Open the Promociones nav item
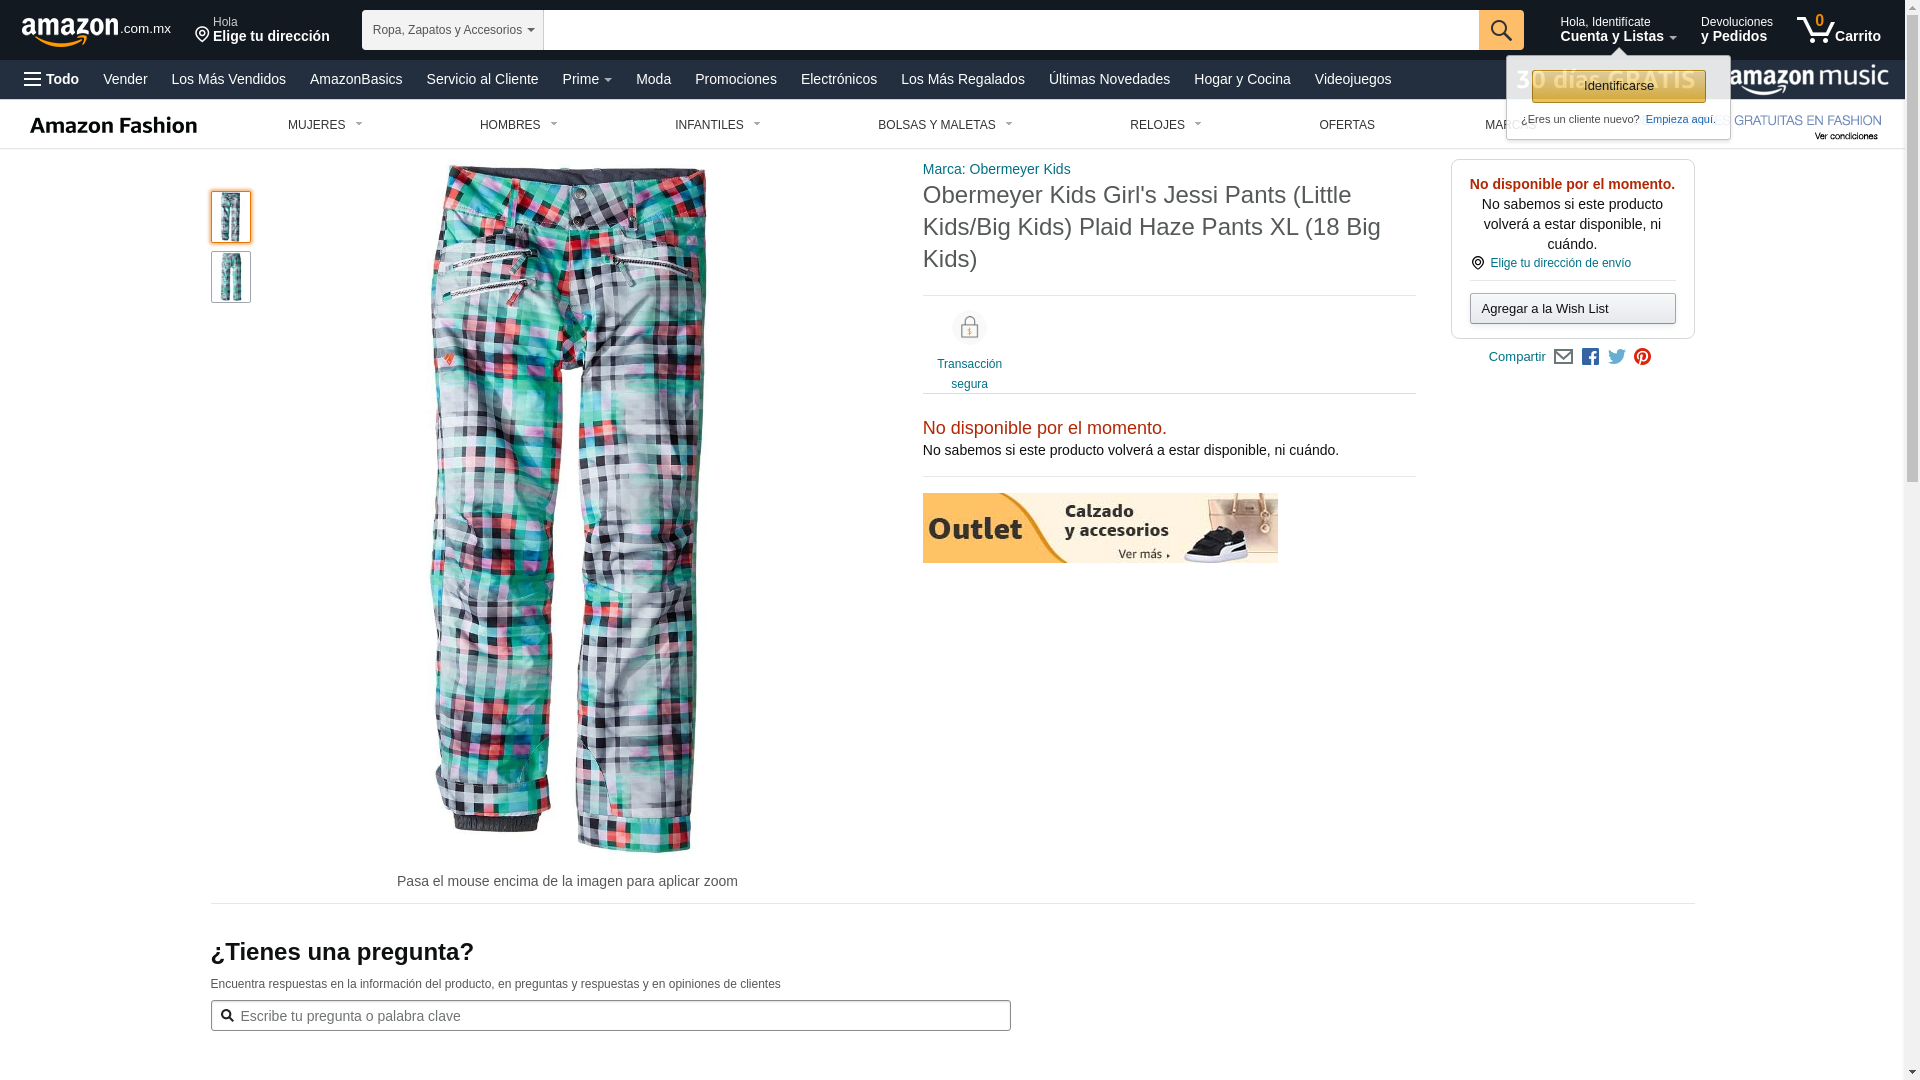The width and height of the screenshot is (1920, 1080). pyautogui.click(x=736, y=79)
